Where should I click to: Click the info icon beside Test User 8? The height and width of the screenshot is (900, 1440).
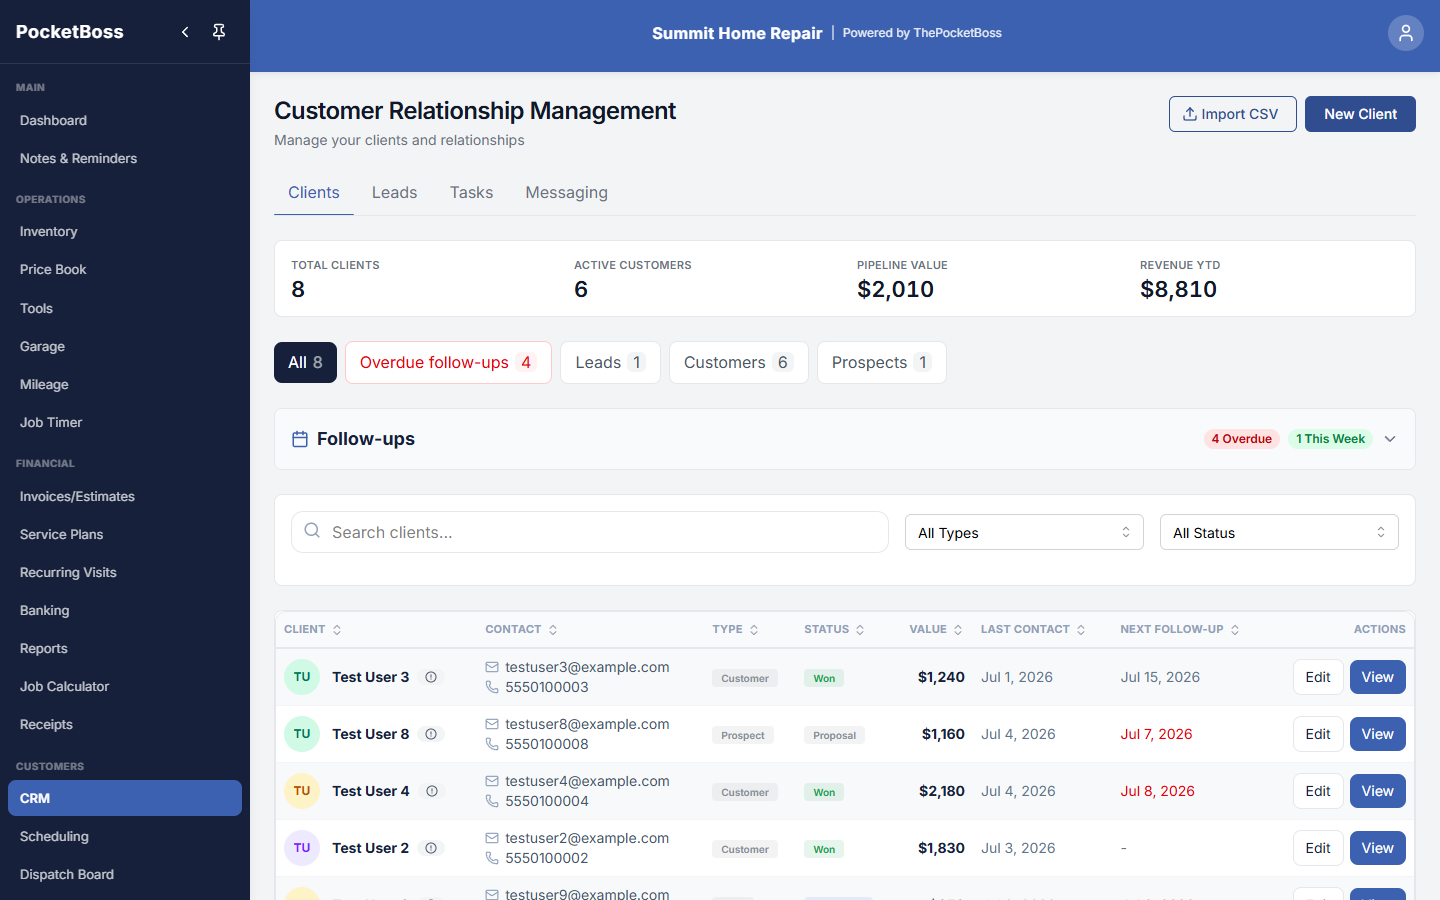click(x=431, y=734)
